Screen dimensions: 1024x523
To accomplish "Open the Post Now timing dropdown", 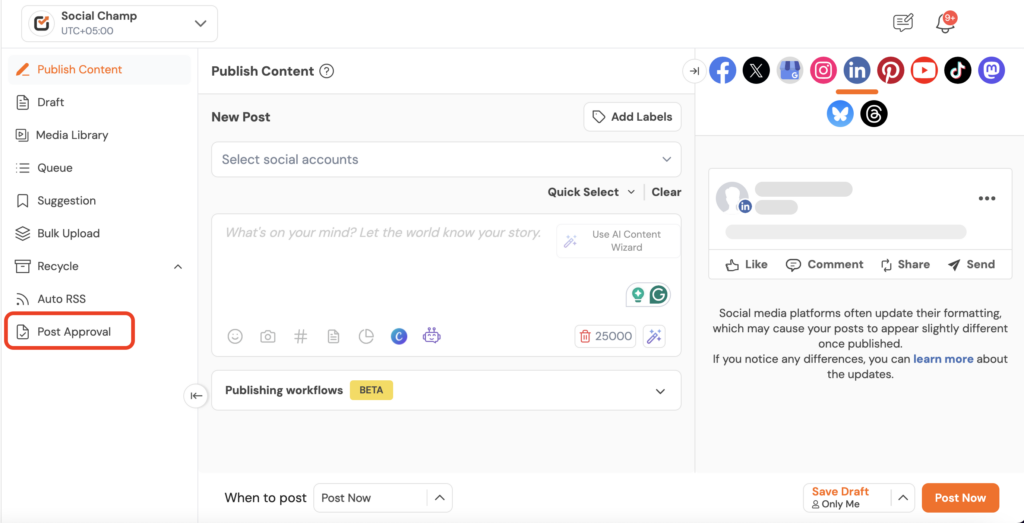I will (x=383, y=498).
